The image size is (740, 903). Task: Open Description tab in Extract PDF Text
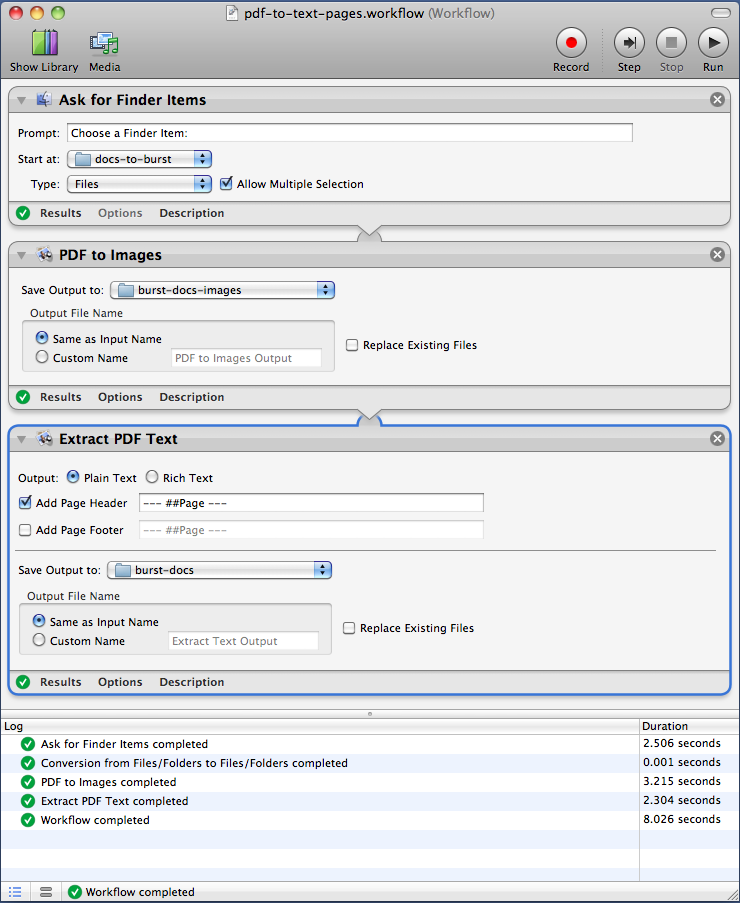pyautogui.click(x=191, y=682)
